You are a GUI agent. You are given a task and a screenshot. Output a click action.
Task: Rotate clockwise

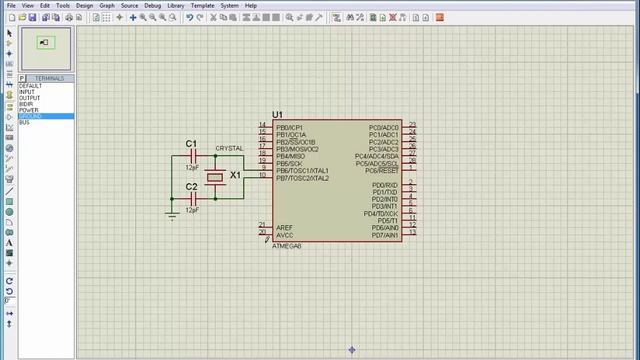tap(9, 281)
